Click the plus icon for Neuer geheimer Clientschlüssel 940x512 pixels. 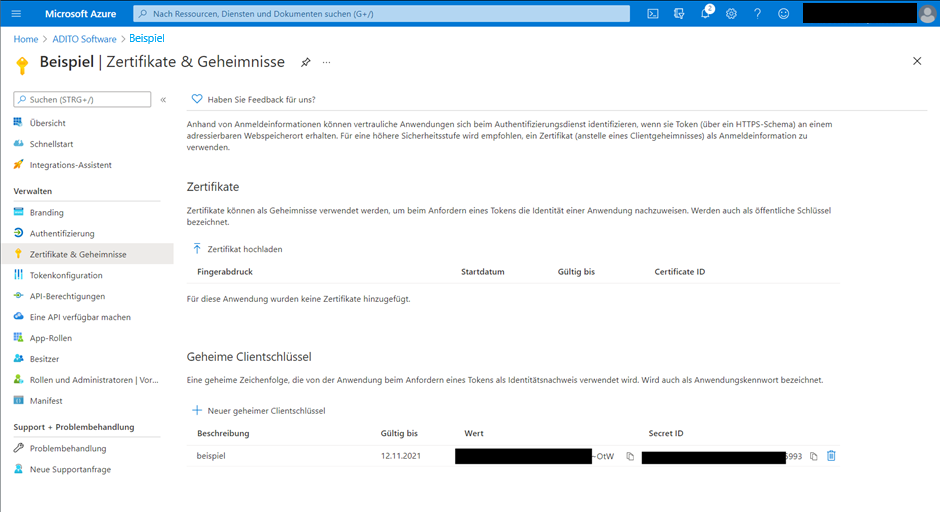coord(197,410)
